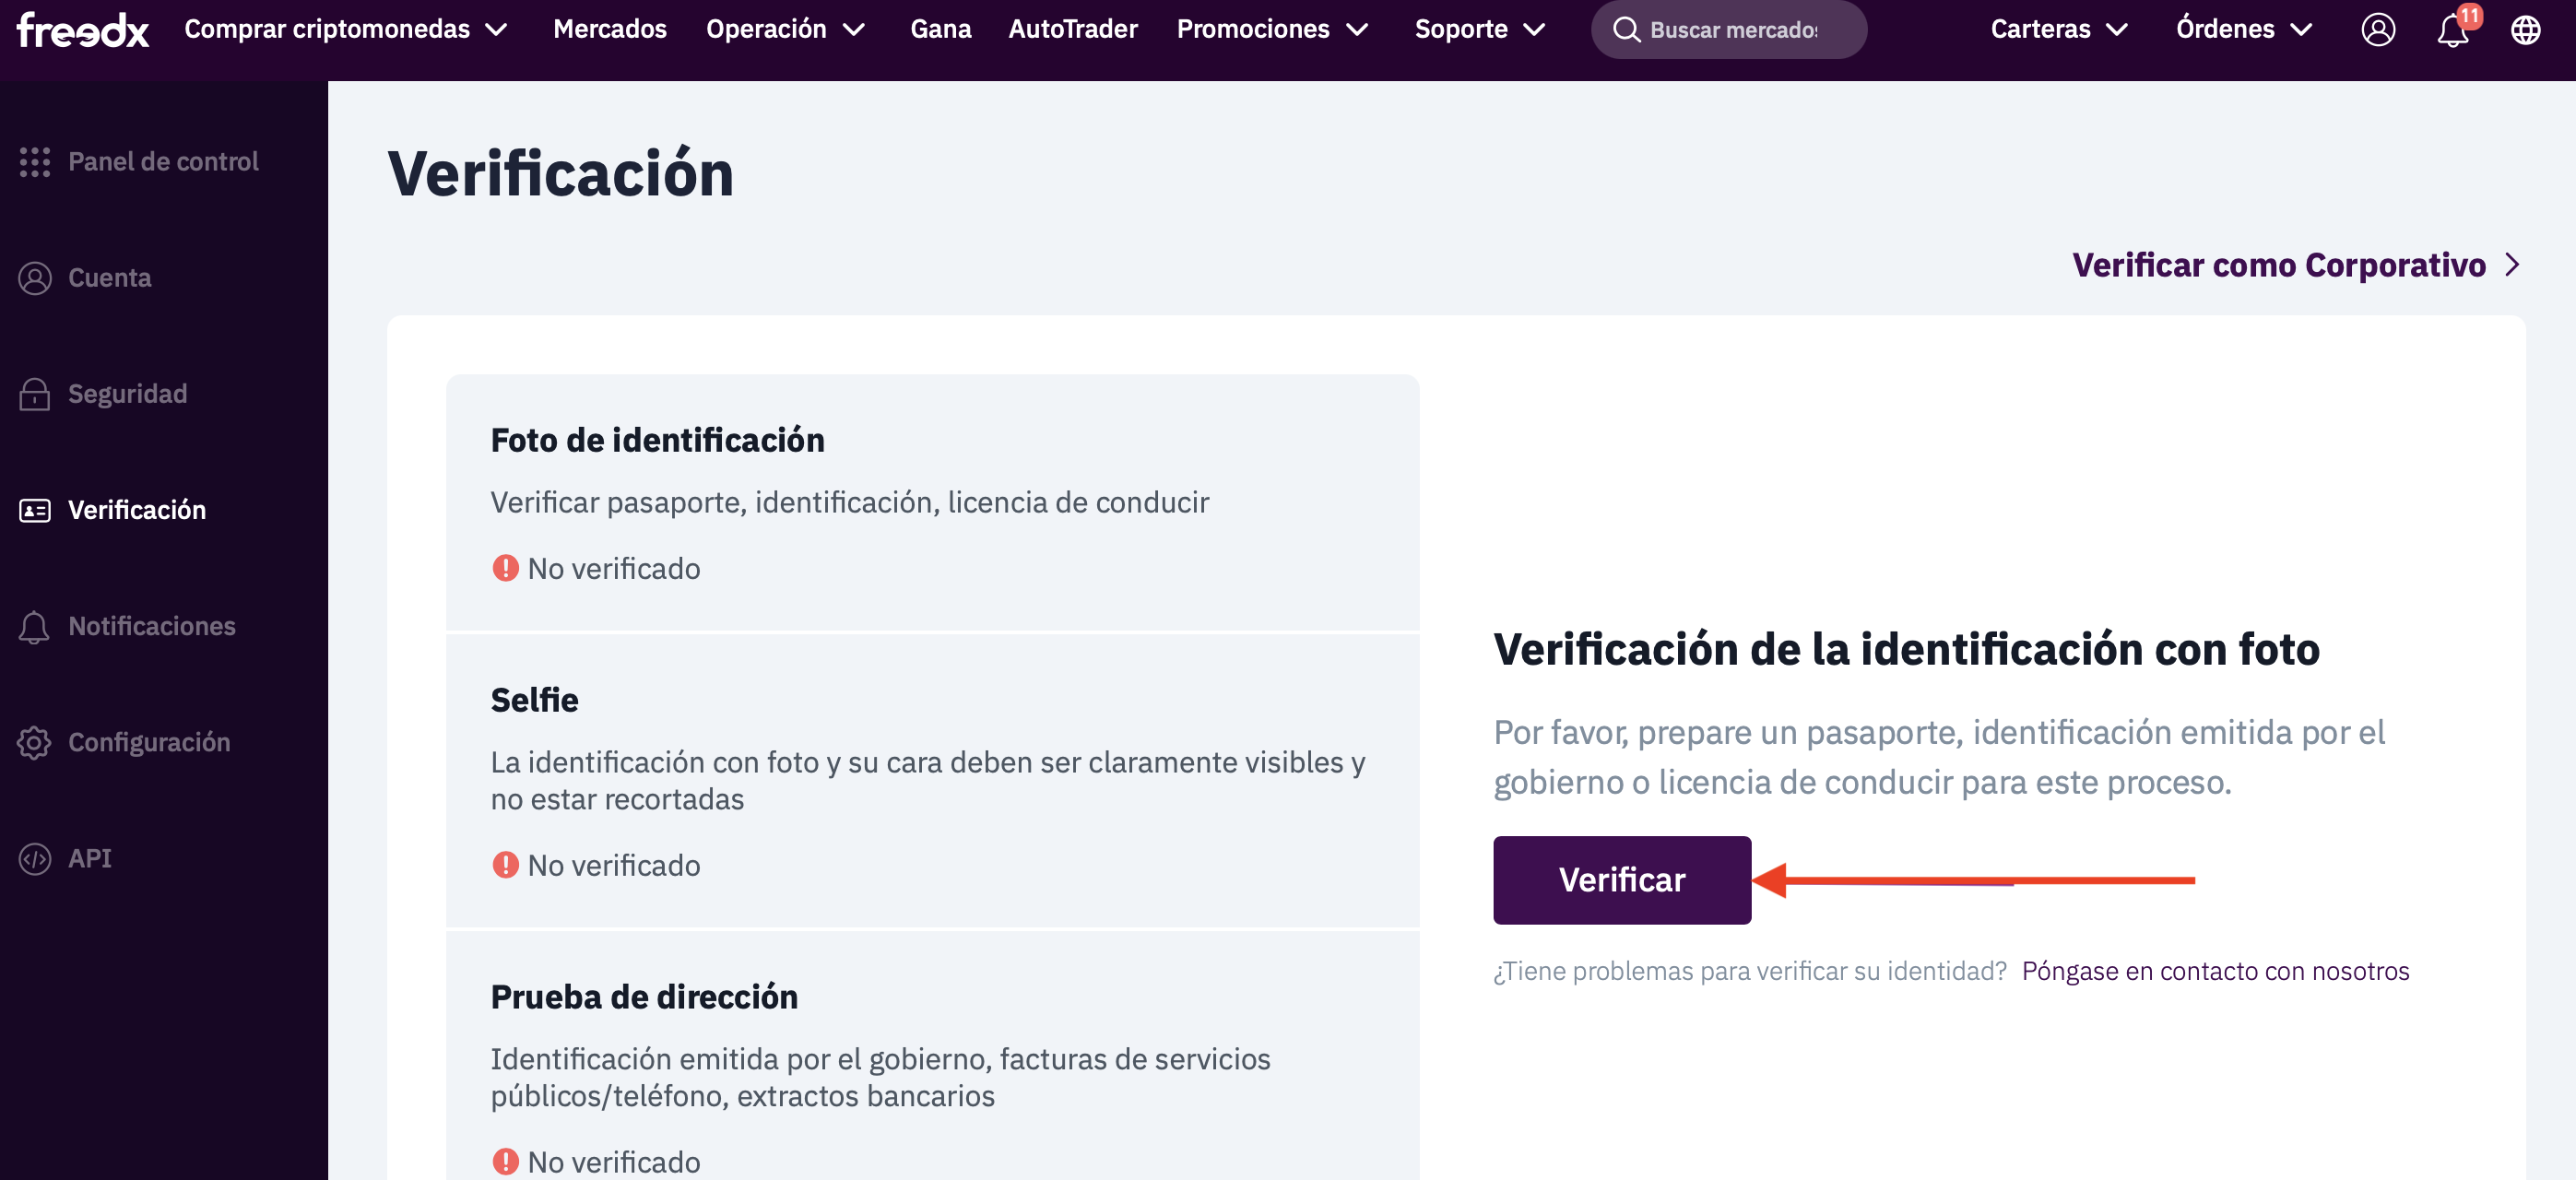Expand the Operación menu
This screenshot has height=1180, width=2576.
[x=785, y=30]
